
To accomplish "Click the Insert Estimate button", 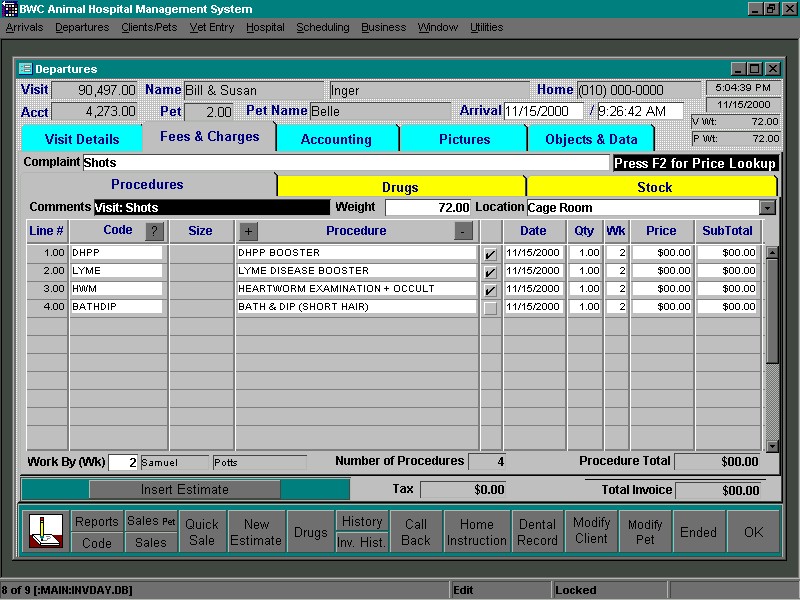I will pos(185,489).
